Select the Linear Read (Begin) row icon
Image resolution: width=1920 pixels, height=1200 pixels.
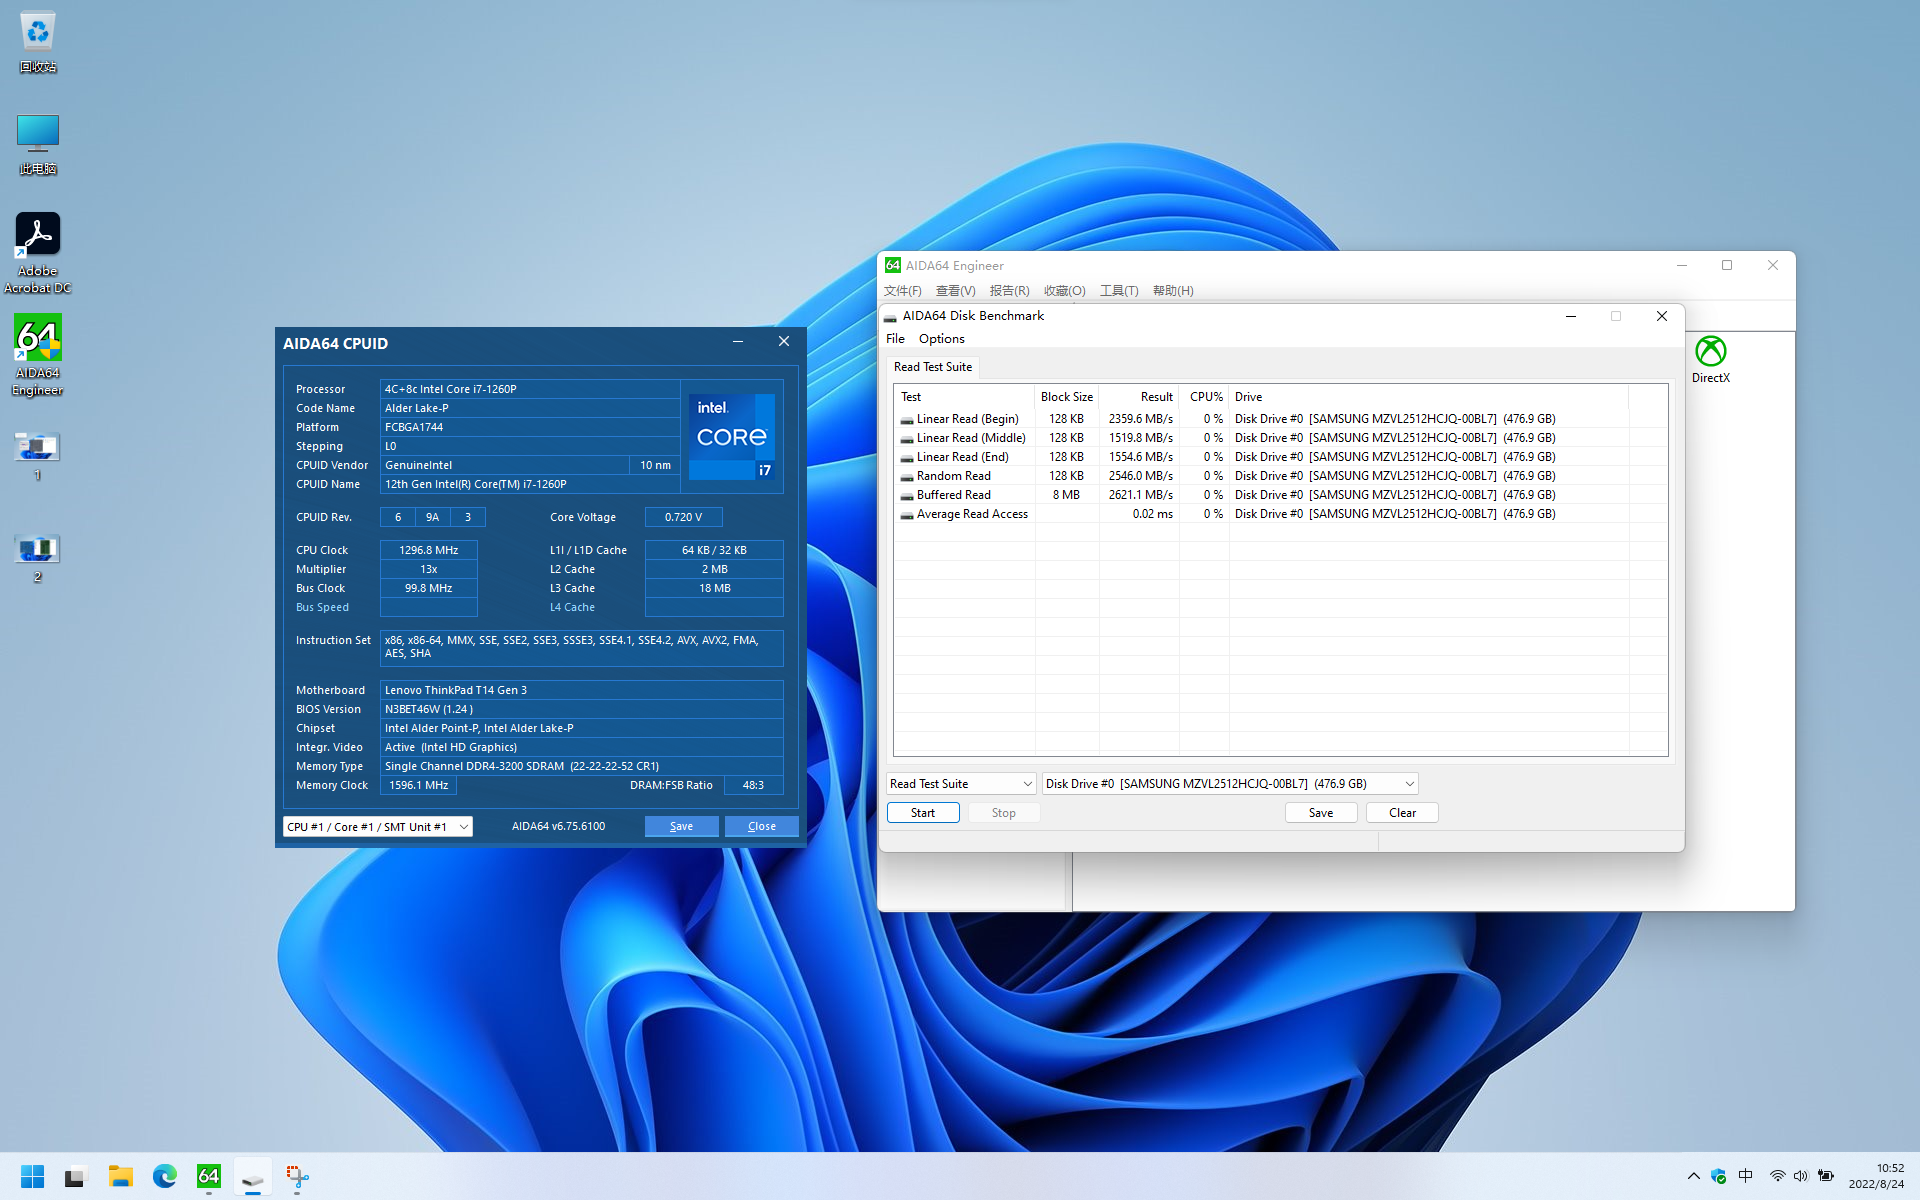906,420
